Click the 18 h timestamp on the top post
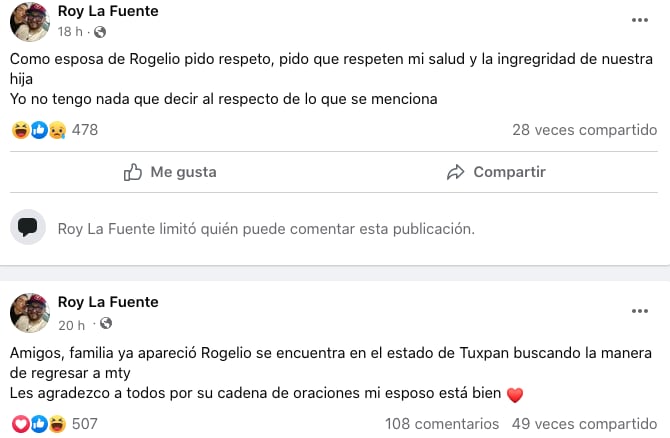 (69, 32)
